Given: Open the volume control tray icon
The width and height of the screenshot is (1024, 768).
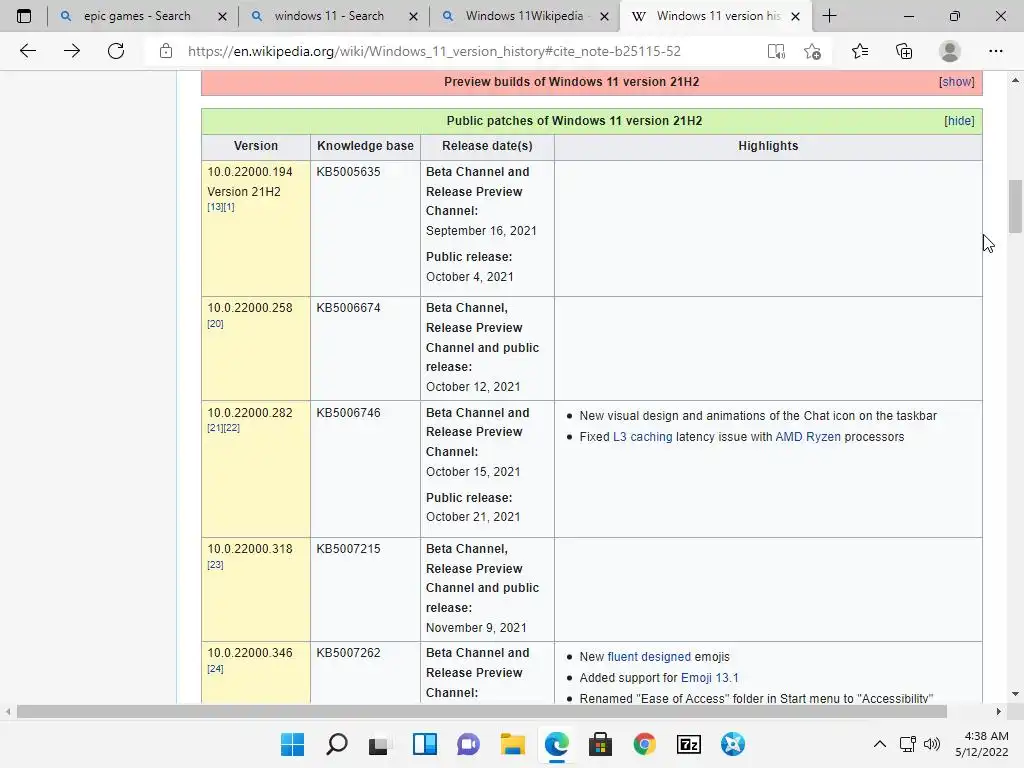Looking at the screenshot, I should click(x=932, y=744).
